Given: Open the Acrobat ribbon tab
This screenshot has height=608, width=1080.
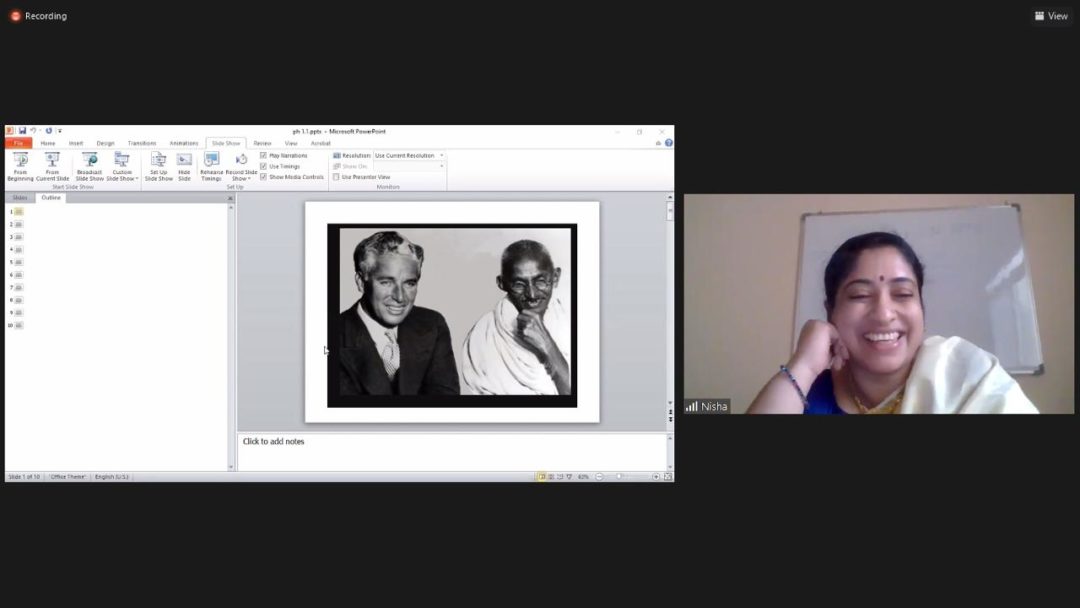Looking at the screenshot, I should point(320,143).
